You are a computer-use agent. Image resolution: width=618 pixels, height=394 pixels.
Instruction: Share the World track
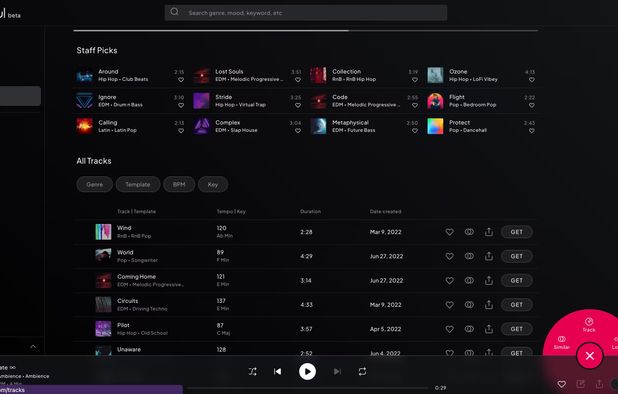(x=489, y=256)
